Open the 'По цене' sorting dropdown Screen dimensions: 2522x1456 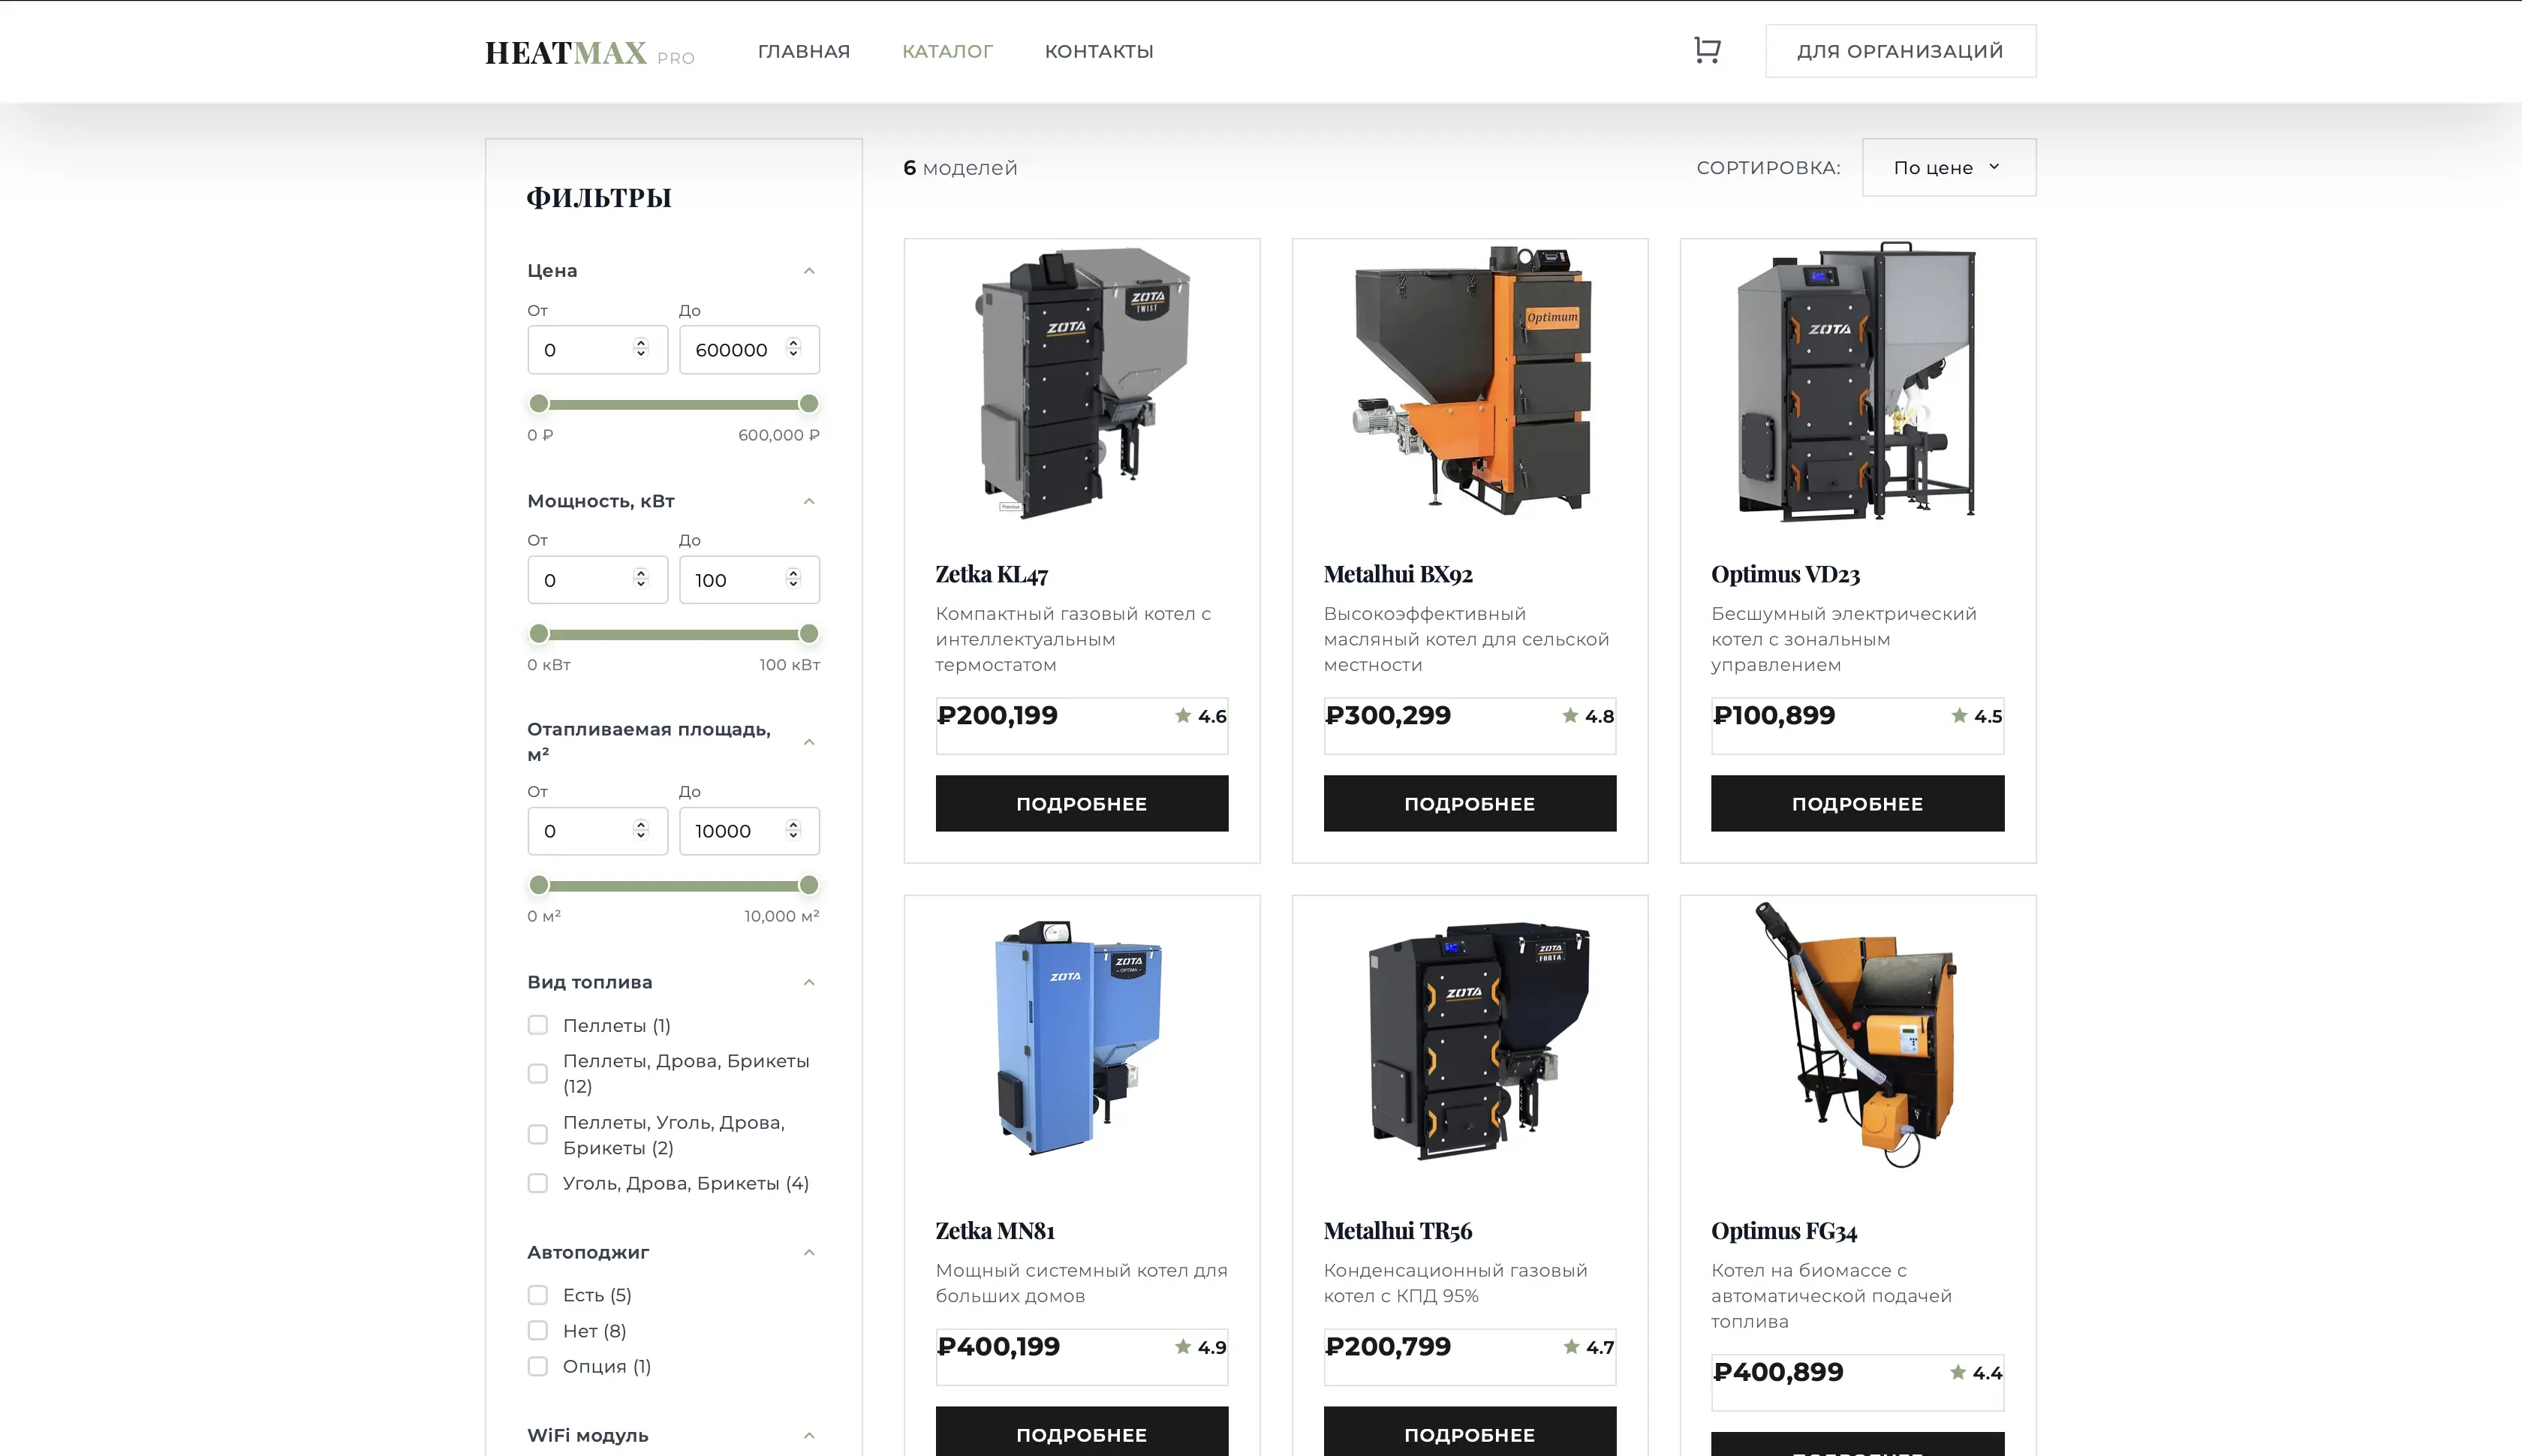(1948, 167)
